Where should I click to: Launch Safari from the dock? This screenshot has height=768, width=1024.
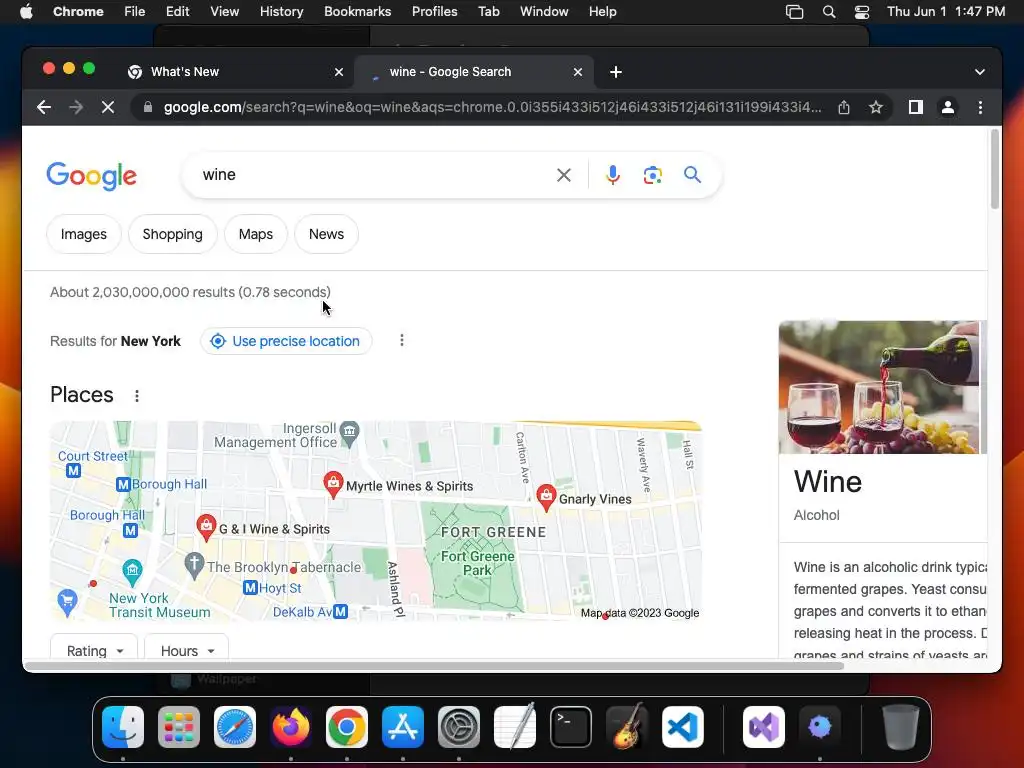[234, 727]
